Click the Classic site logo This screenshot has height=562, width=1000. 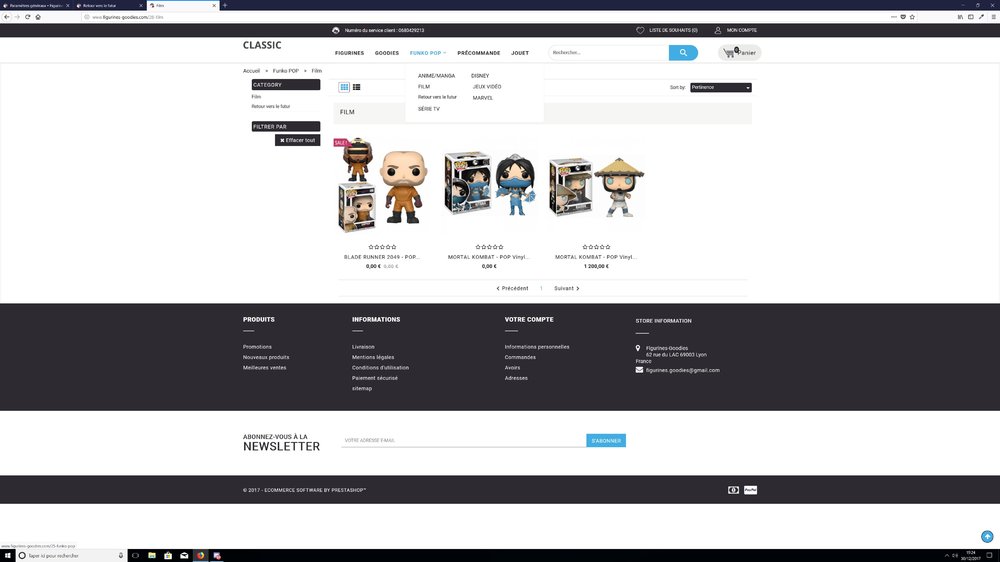(x=262, y=45)
